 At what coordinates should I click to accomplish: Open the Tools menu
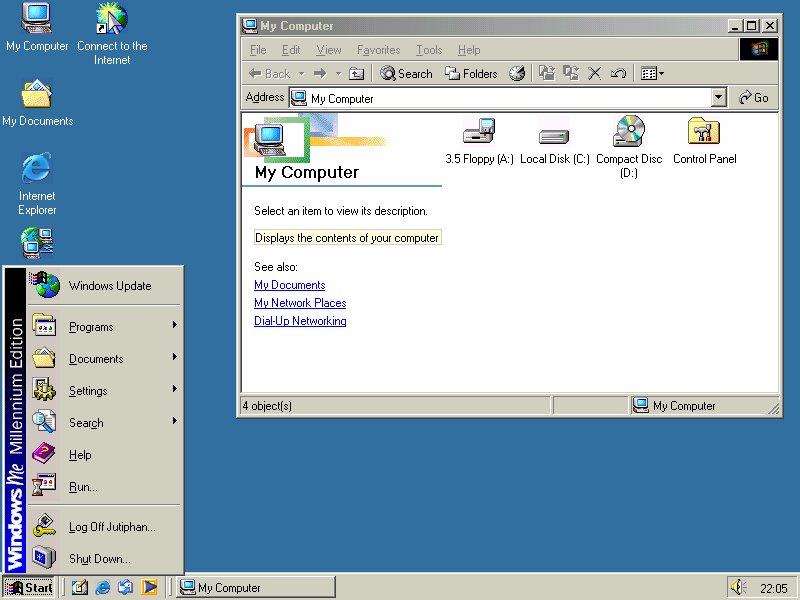(x=429, y=50)
